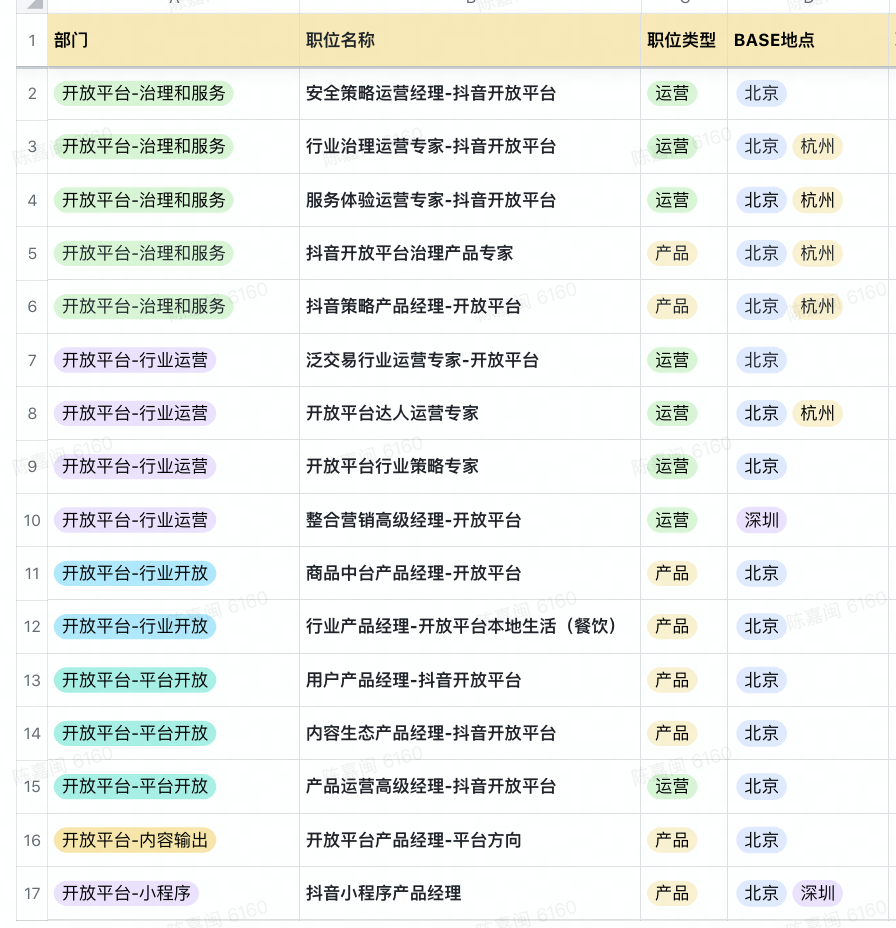
Task: Click 商品中台产品经理-开放平台 cell
Action: click(x=470, y=573)
